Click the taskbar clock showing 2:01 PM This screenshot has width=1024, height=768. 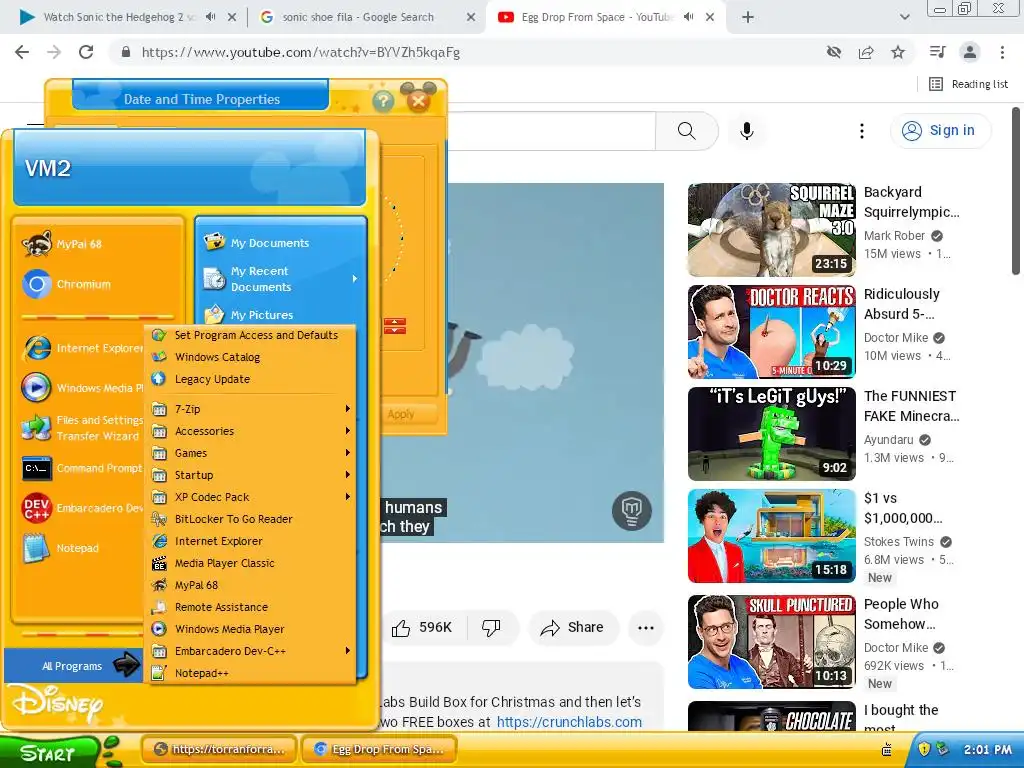point(987,750)
